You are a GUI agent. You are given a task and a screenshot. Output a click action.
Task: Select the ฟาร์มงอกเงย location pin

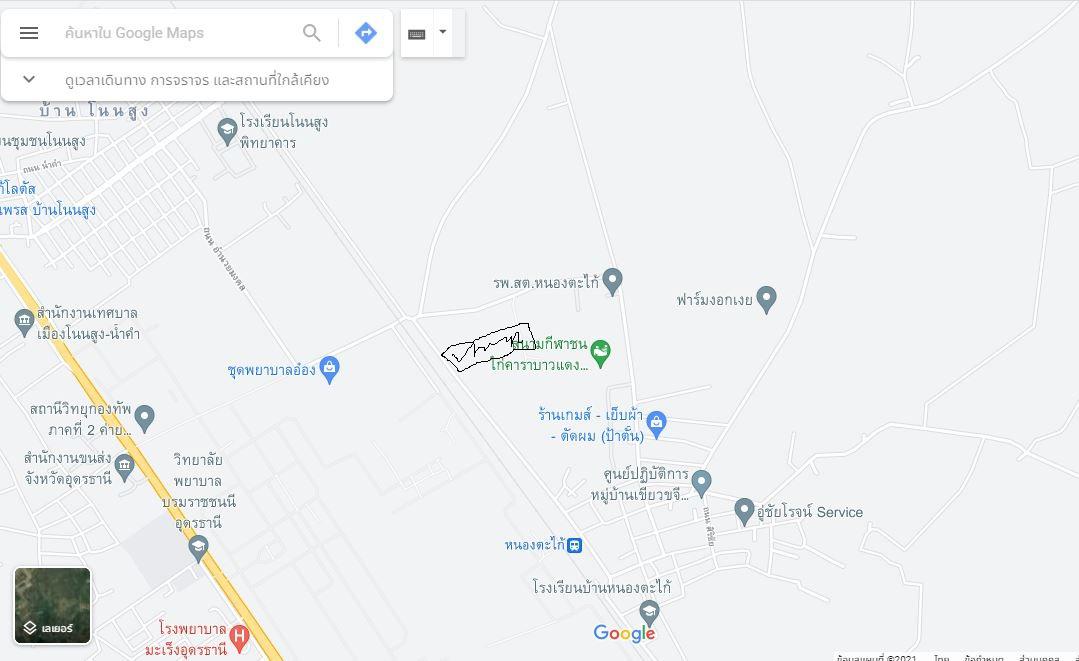tap(766, 299)
